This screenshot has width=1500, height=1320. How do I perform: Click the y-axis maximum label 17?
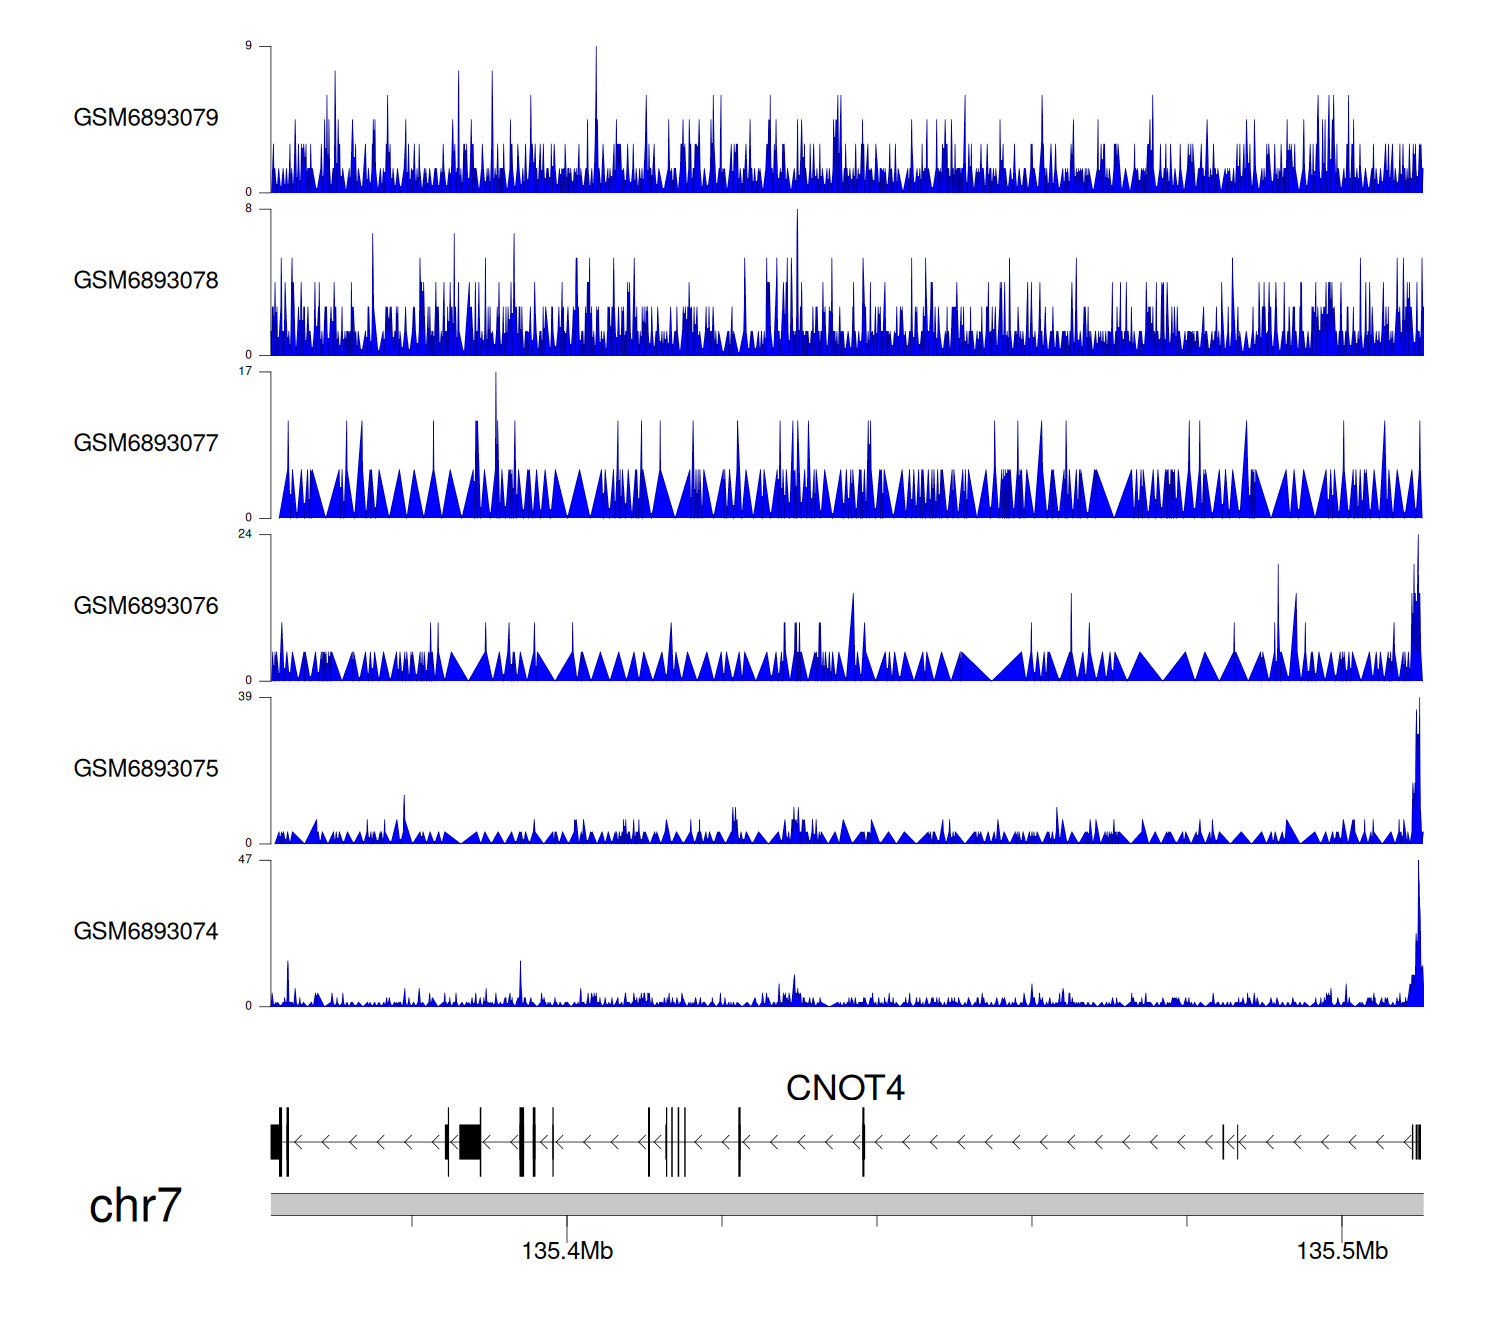pyautogui.click(x=245, y=371)
